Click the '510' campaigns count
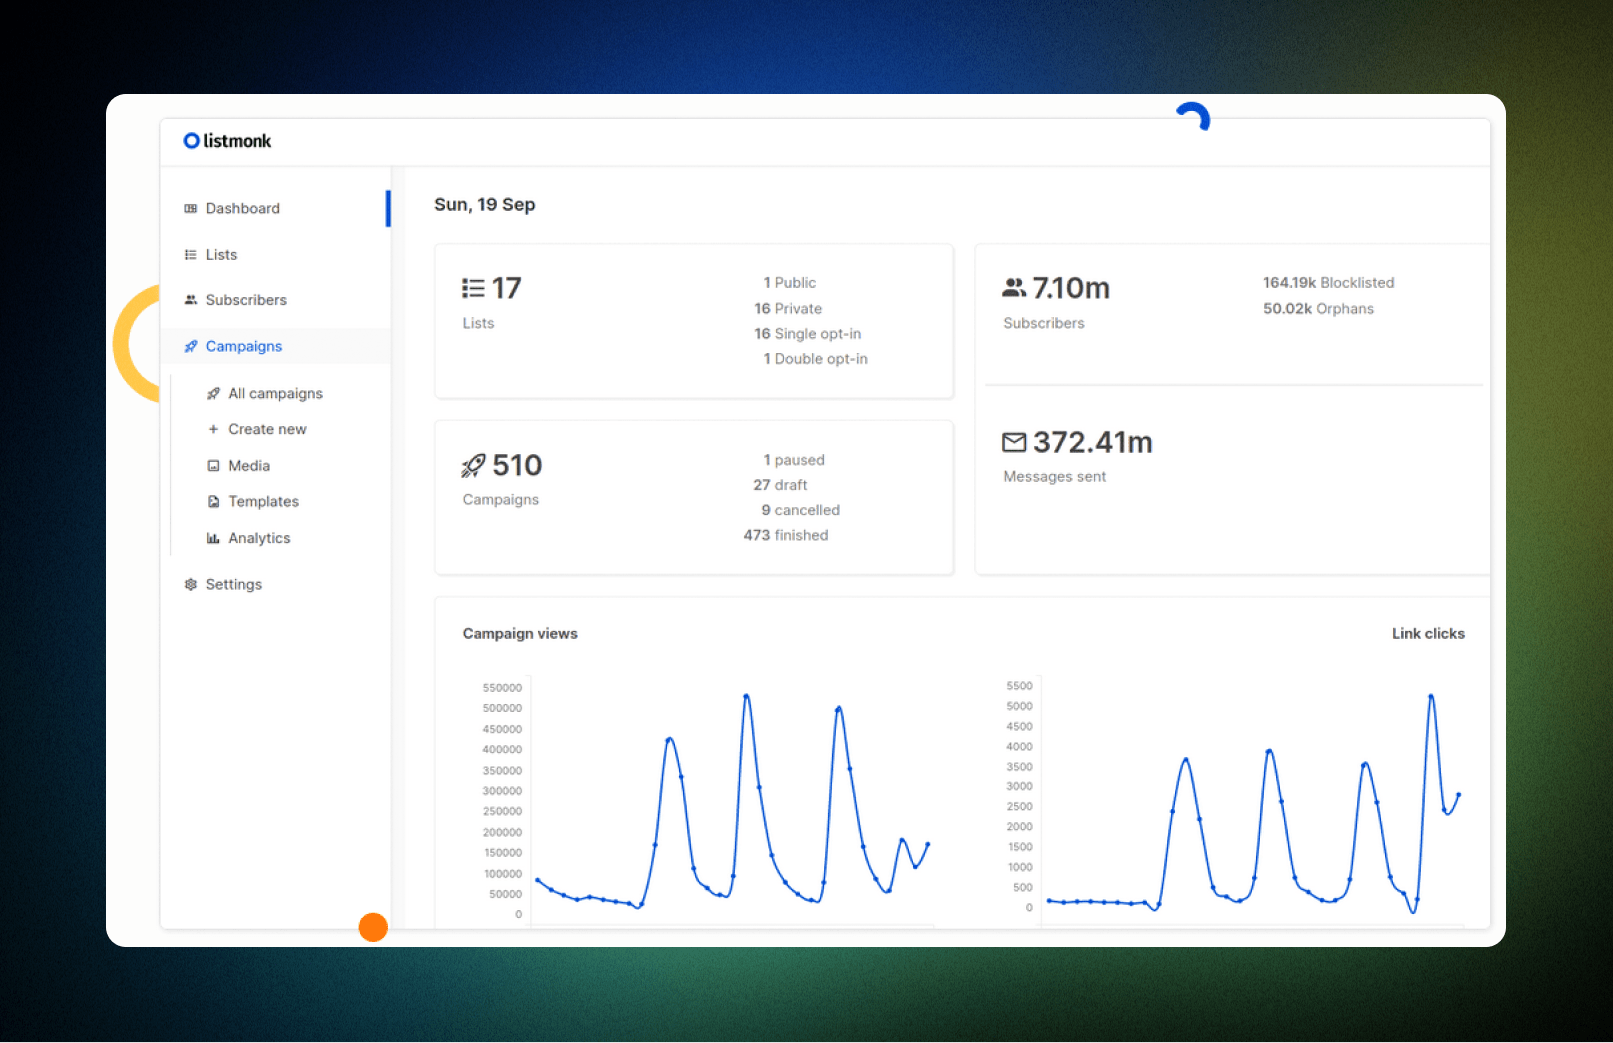The image size is (1613, 1043). click(x=517, y=465)
